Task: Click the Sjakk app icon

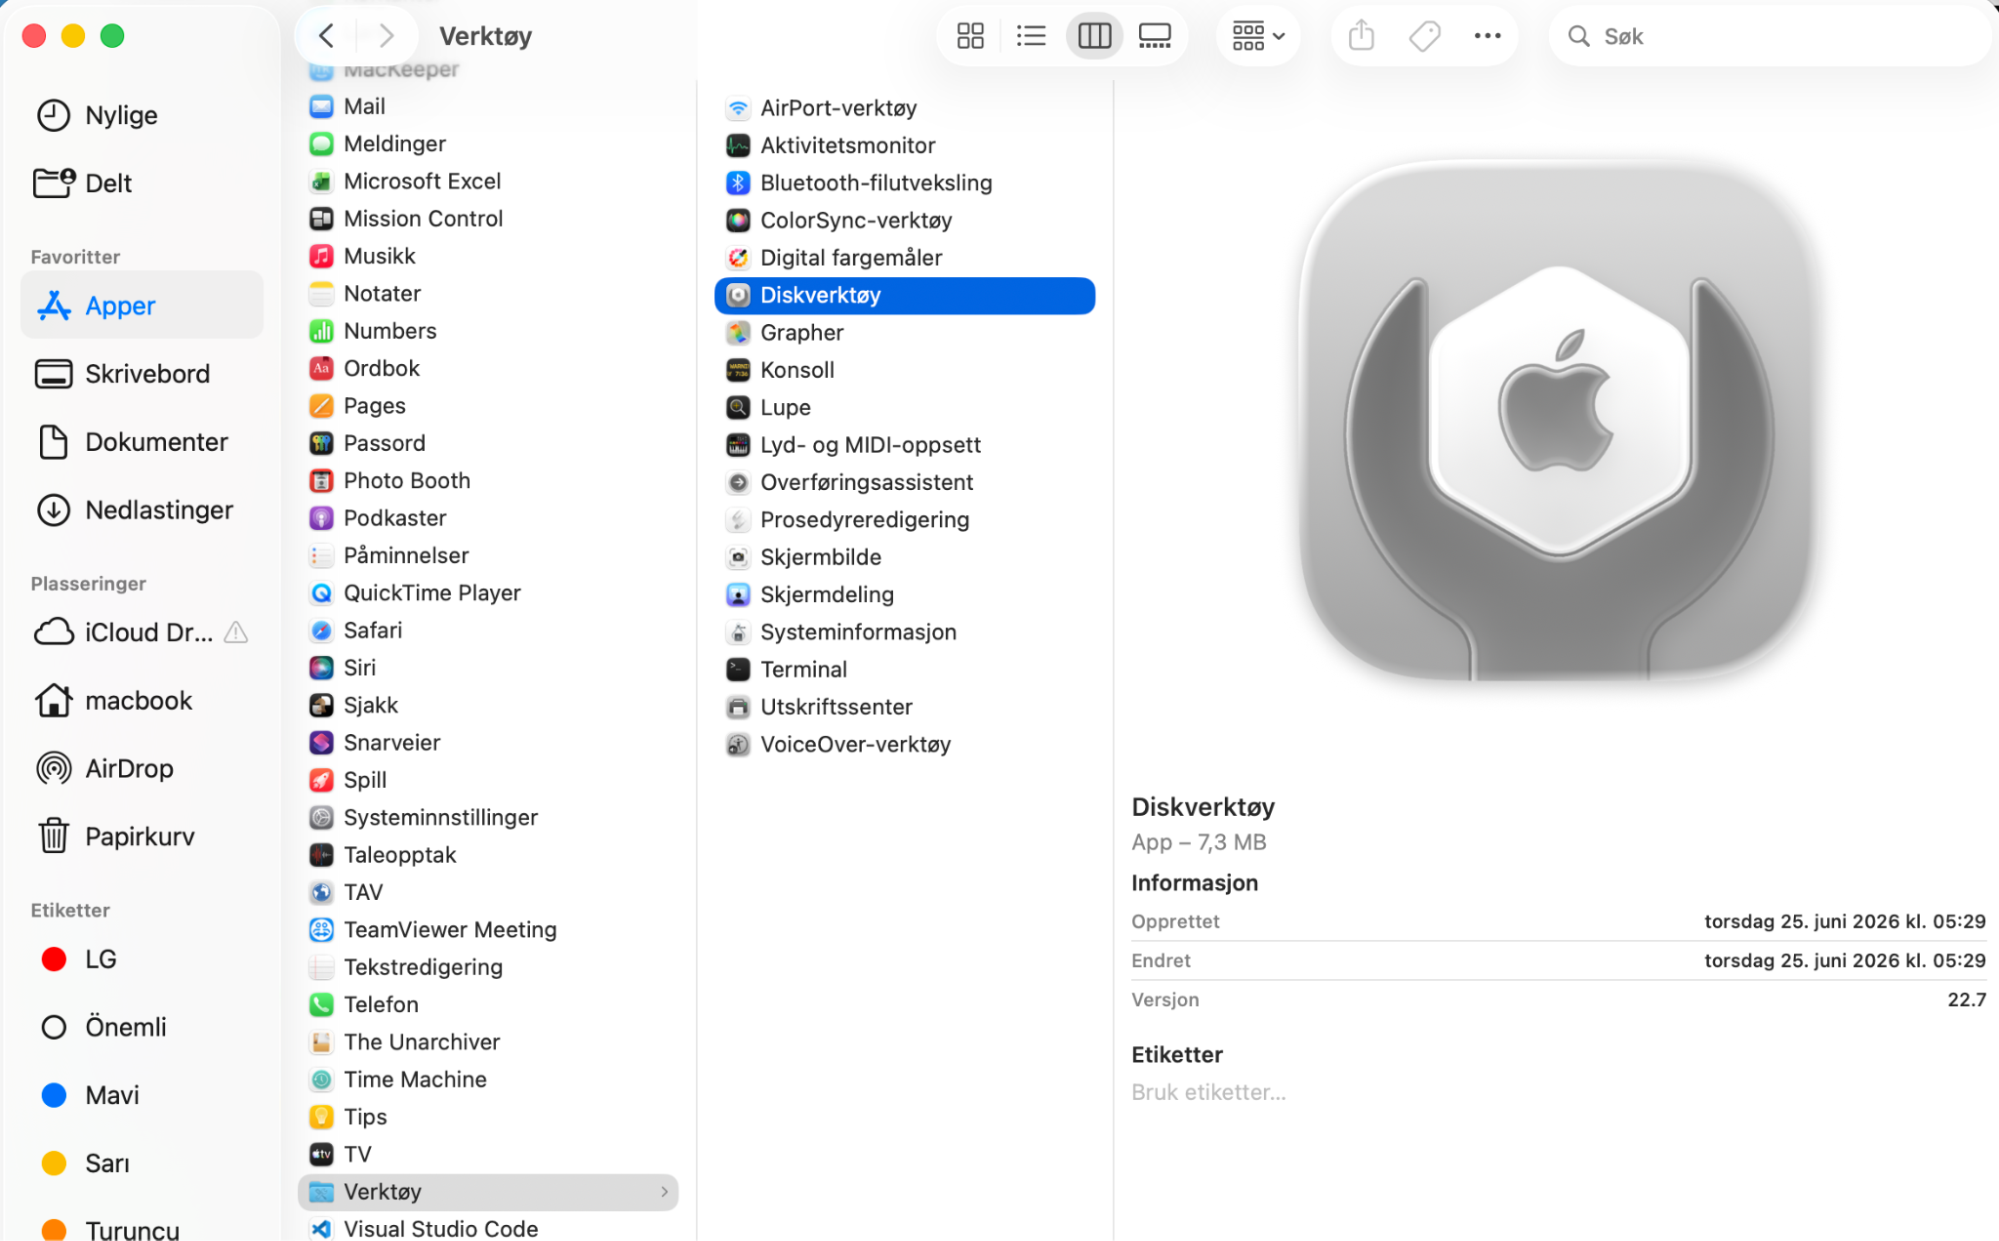Action: click(321, 705)
